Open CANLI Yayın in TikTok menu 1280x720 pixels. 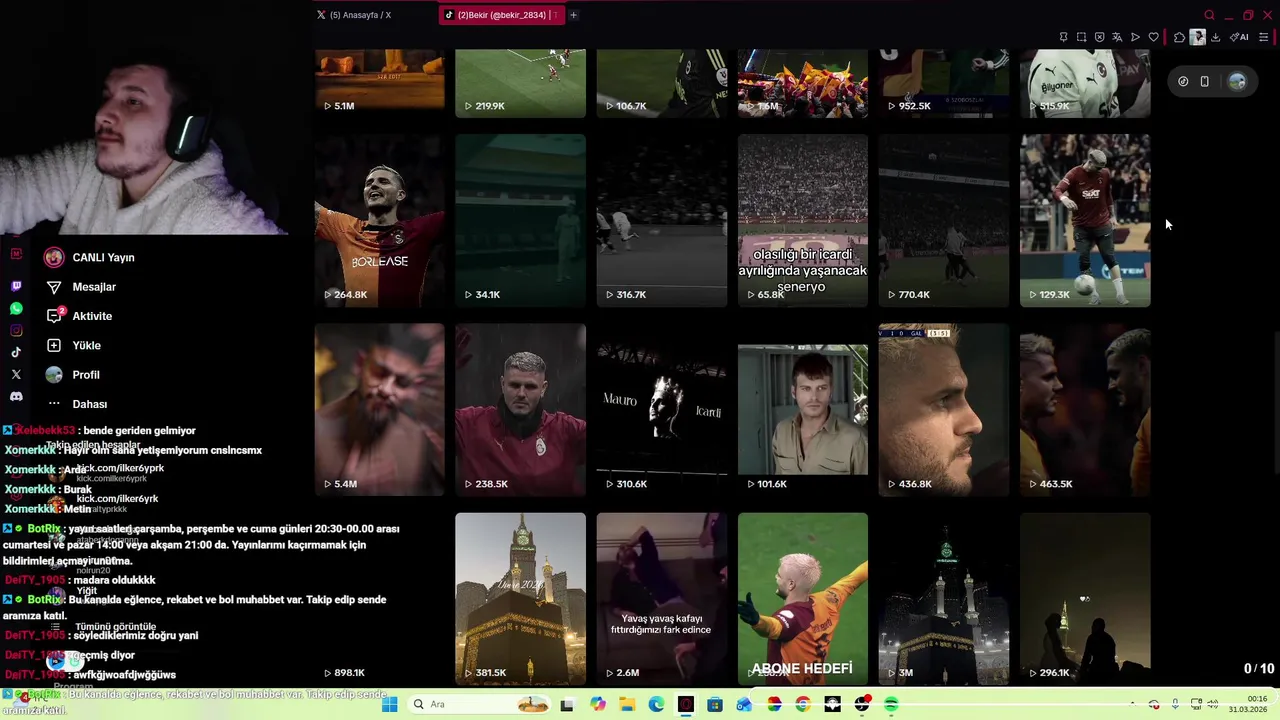(x=90, y=258)
